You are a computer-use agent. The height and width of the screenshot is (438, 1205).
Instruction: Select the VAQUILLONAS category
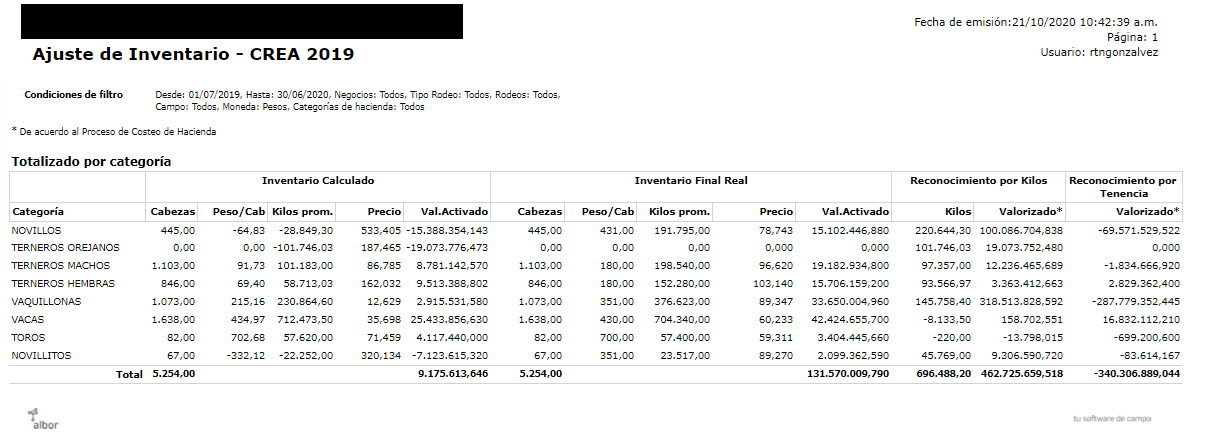pos(46,302)
